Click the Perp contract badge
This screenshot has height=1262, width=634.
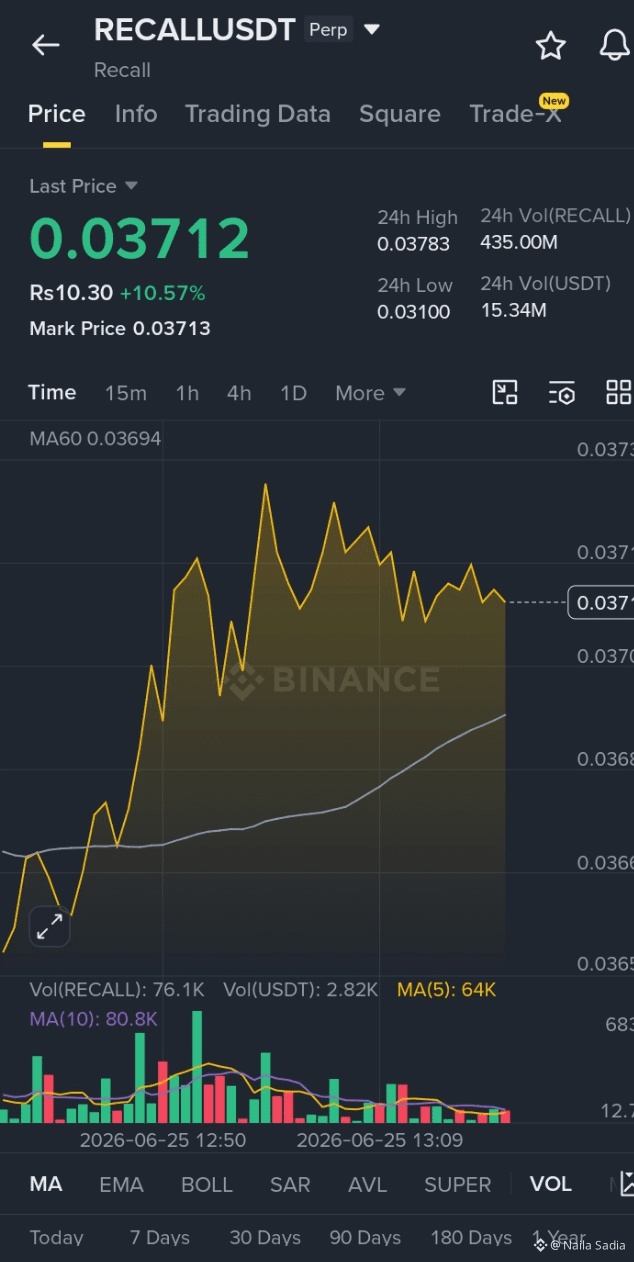pyautogui.click(x=328, y=30)
